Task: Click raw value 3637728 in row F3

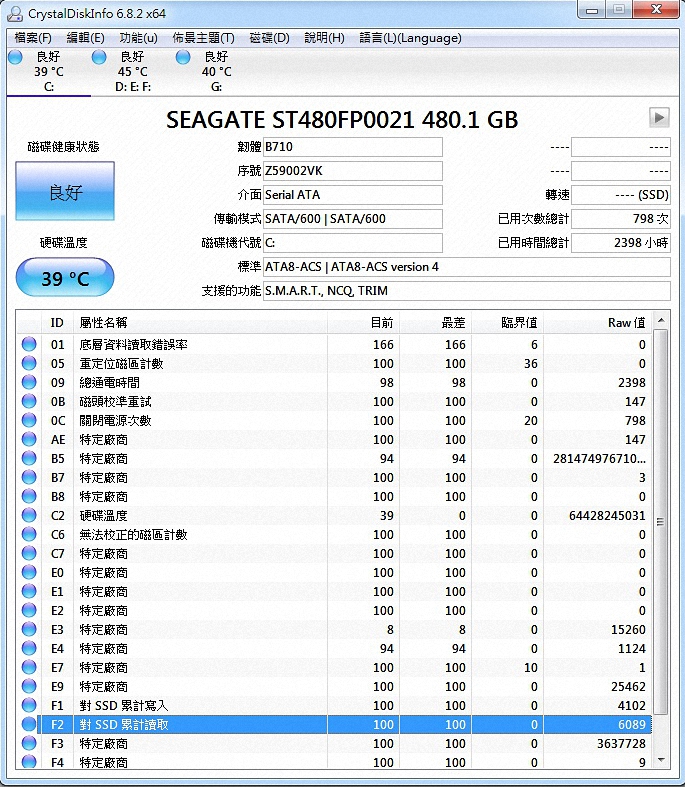Action: (621, 743)
